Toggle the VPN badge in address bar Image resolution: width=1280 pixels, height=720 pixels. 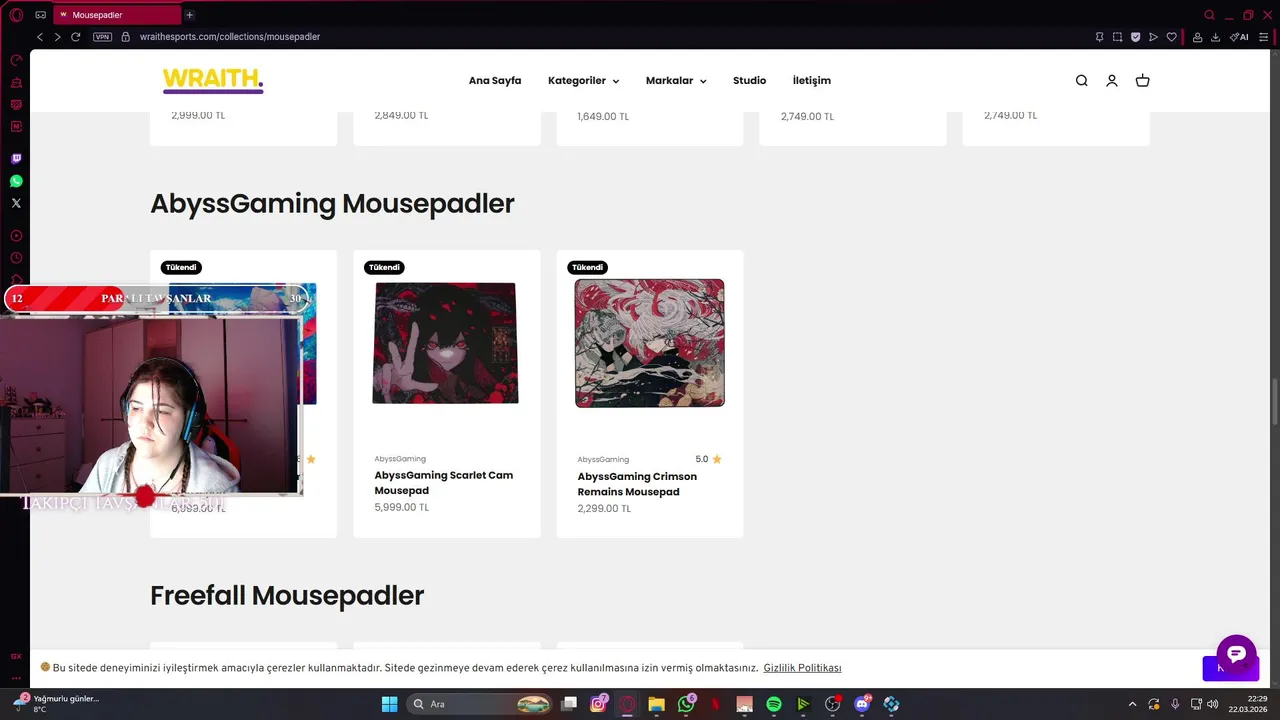102,37
